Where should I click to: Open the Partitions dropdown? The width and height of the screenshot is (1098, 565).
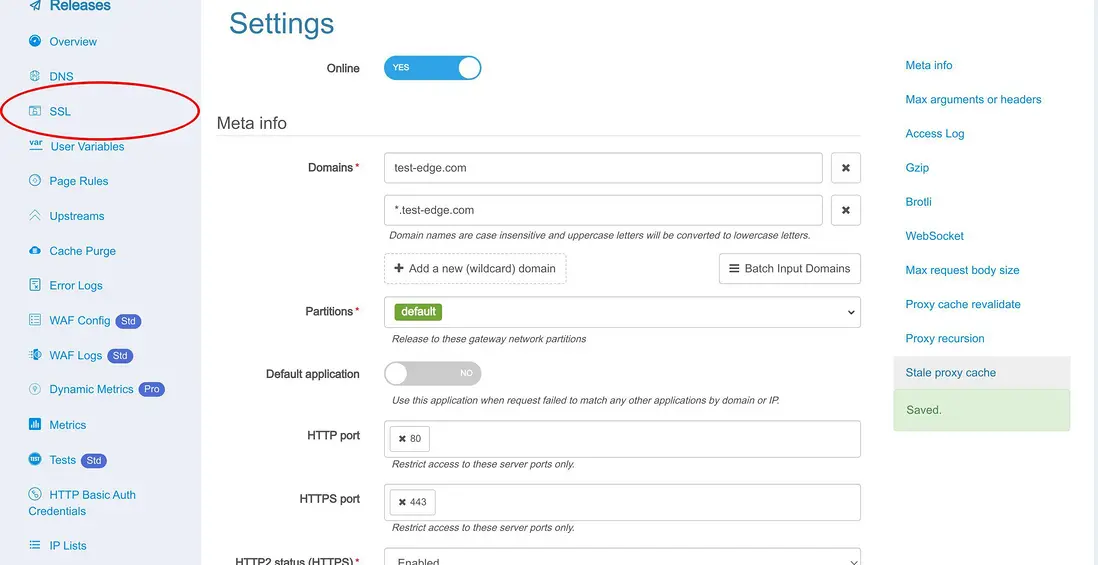(x=621, y=312)
